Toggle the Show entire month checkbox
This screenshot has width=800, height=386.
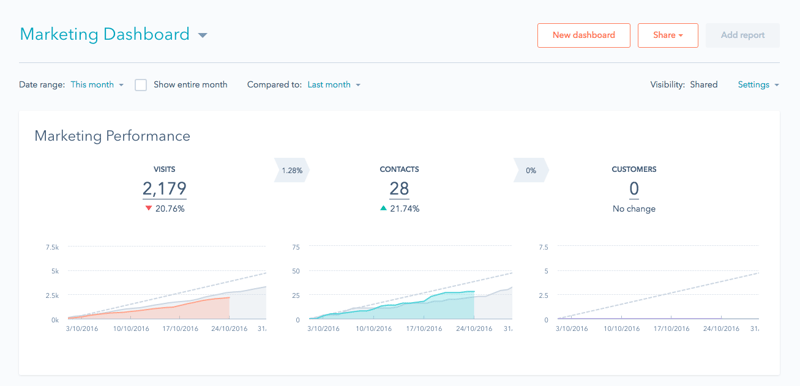pos(141,85)
